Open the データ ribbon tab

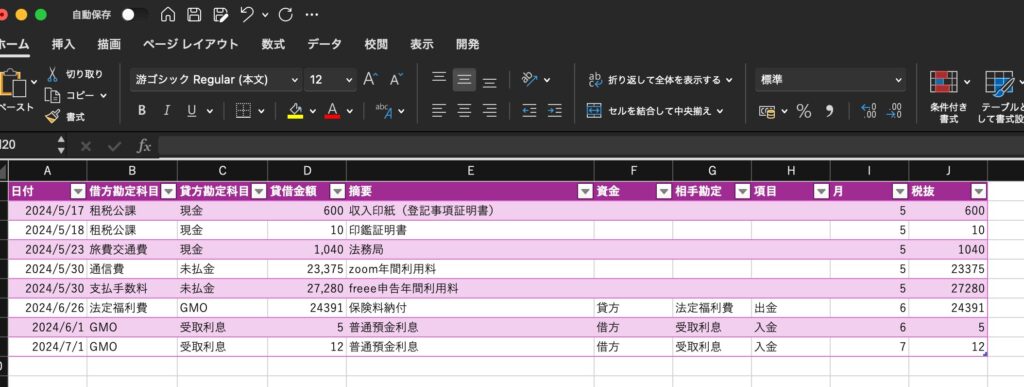point(325,44)
